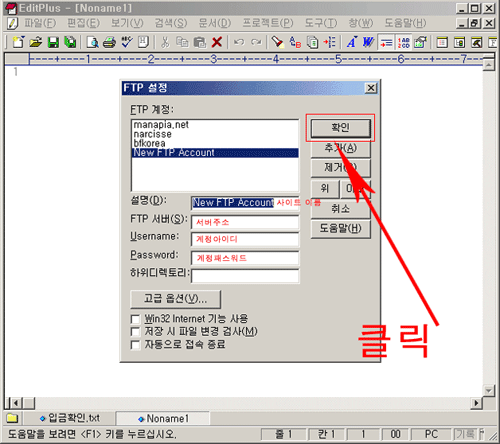Viewport: 500px width, 444px height.
Task: Click the 설명(D) description input field
Action: click(245, 203)
